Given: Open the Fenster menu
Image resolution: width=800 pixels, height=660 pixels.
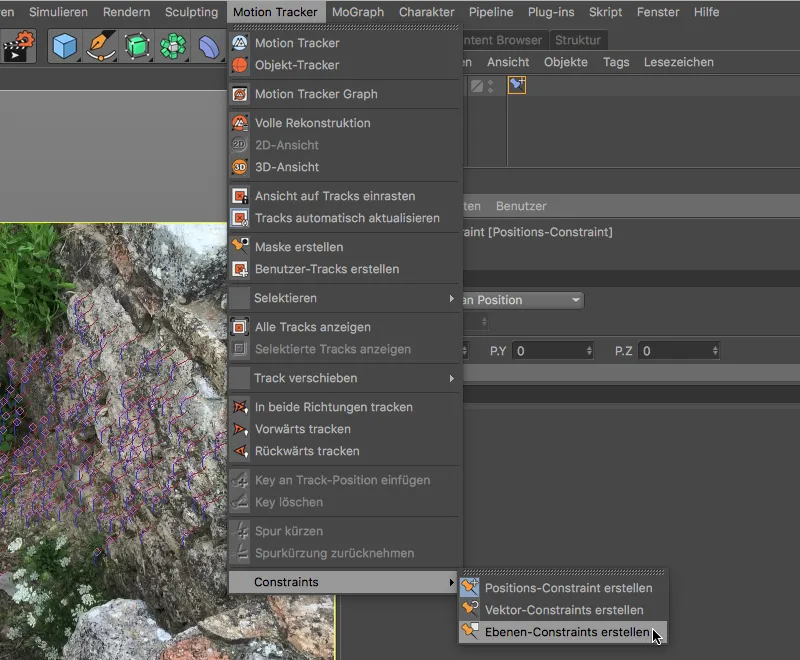Looking at the screenshot, I should click(658, 12).
